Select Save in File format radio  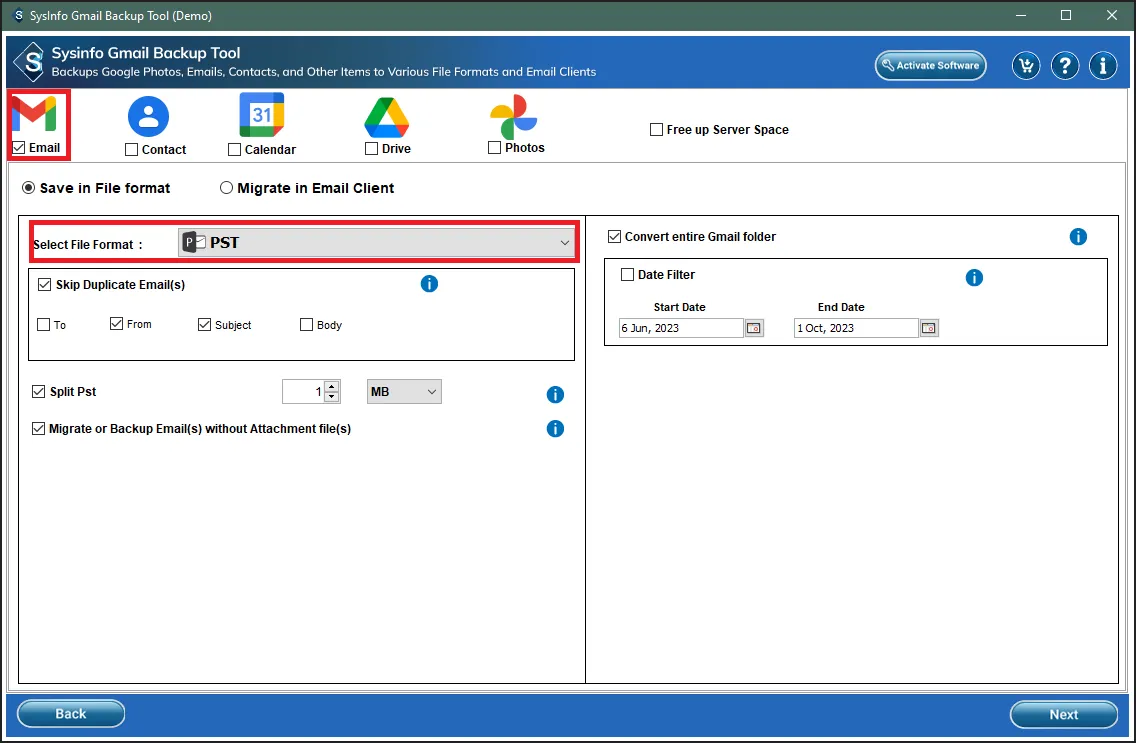click(x=28, y=188)
